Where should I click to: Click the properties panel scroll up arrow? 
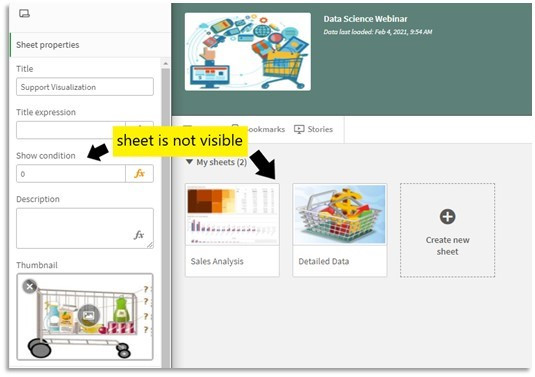(x=165, y=63)
